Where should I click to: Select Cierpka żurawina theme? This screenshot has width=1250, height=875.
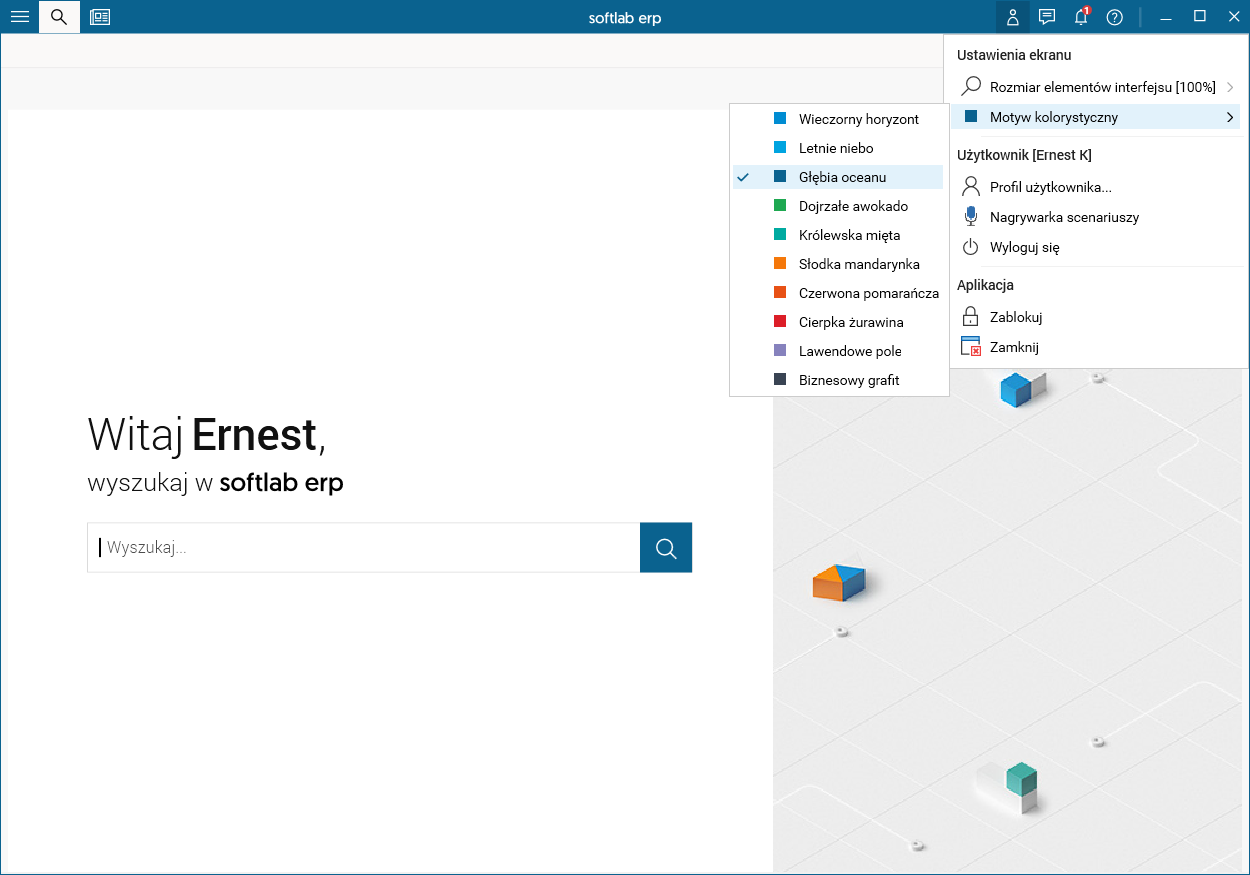(838, 322)
